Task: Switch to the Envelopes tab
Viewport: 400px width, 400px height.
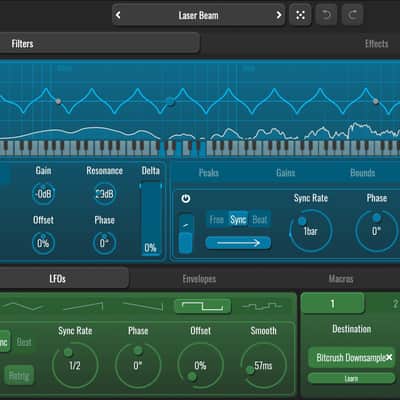Action: pos(199,279)
